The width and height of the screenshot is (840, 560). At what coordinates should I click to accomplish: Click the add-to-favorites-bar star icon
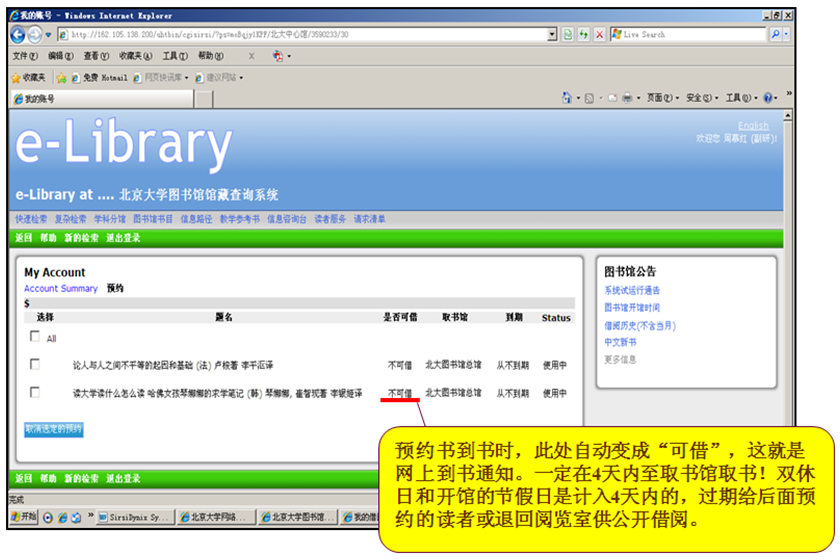(62, 78)
